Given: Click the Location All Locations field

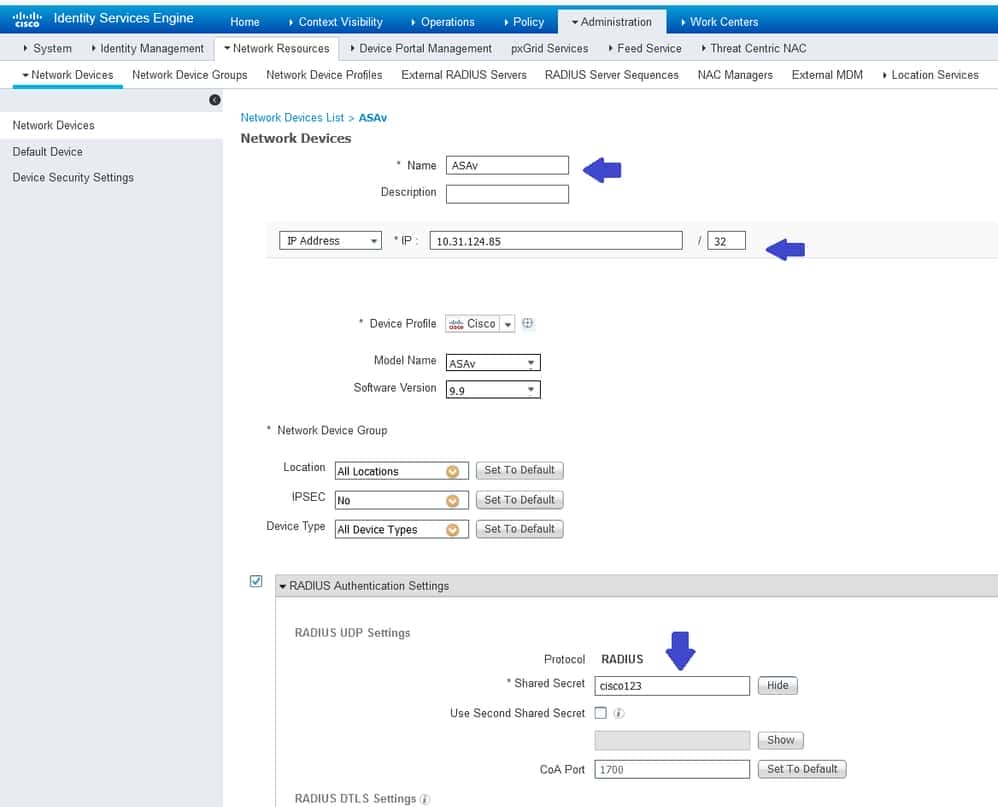Looking at the screenshot, I should coord(402,471).
